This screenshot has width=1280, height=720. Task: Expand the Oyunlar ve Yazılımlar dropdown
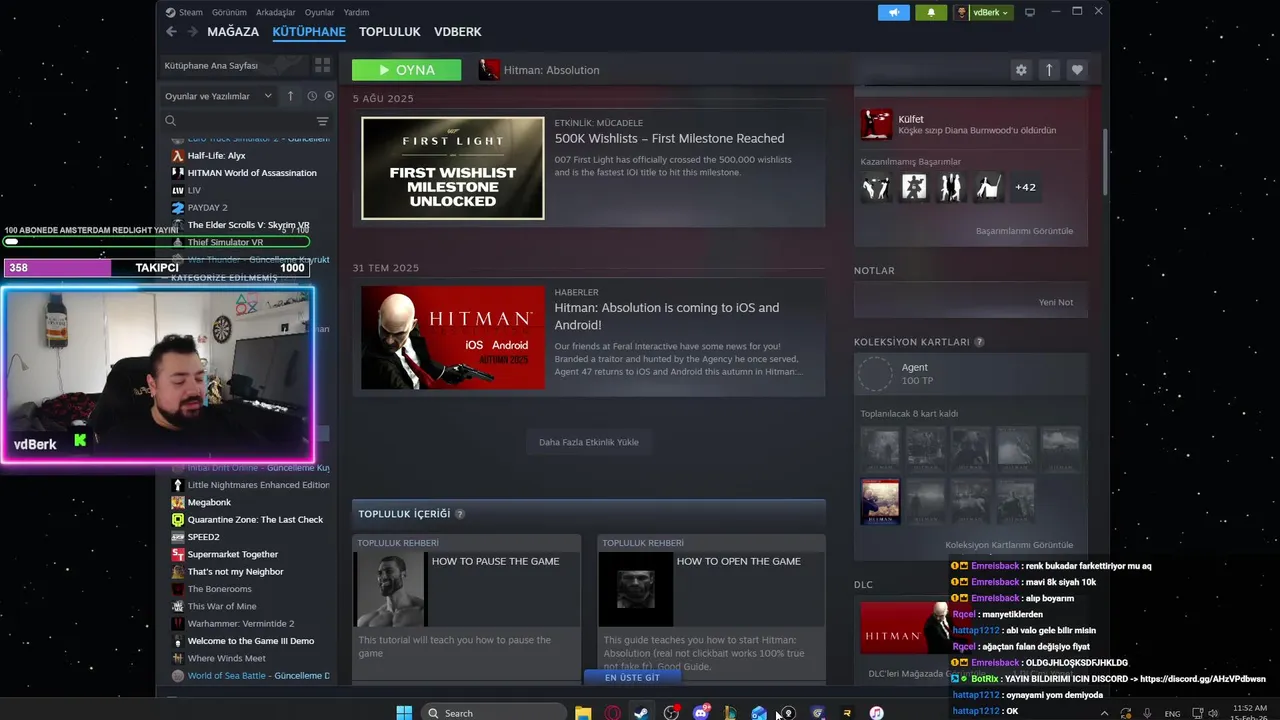(218, 96)
